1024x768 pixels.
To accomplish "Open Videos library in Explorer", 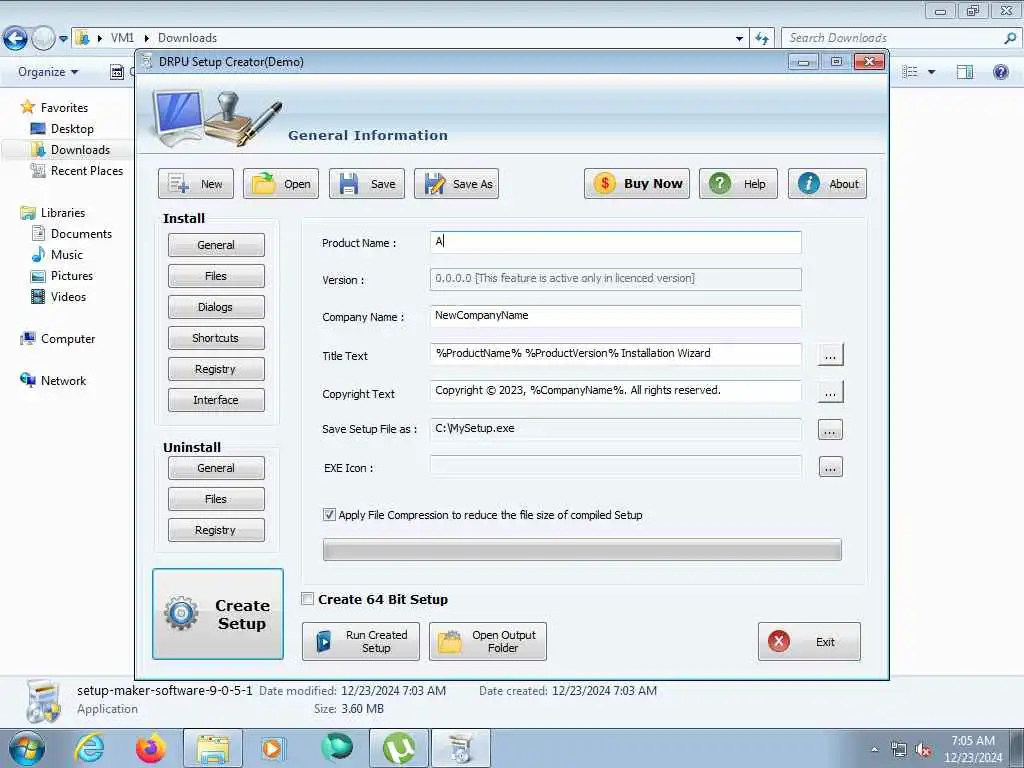I will (59, 296).
